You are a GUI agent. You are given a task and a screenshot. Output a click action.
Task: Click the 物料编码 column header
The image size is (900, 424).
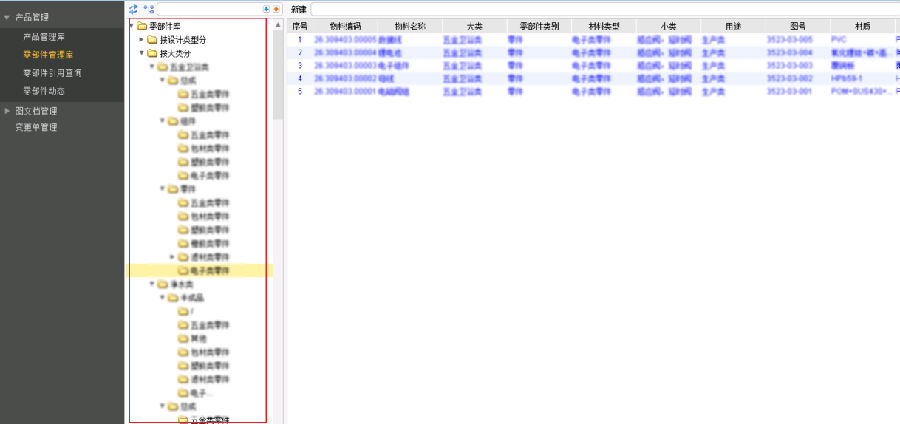pyautogui.click(x=345, y=25)
